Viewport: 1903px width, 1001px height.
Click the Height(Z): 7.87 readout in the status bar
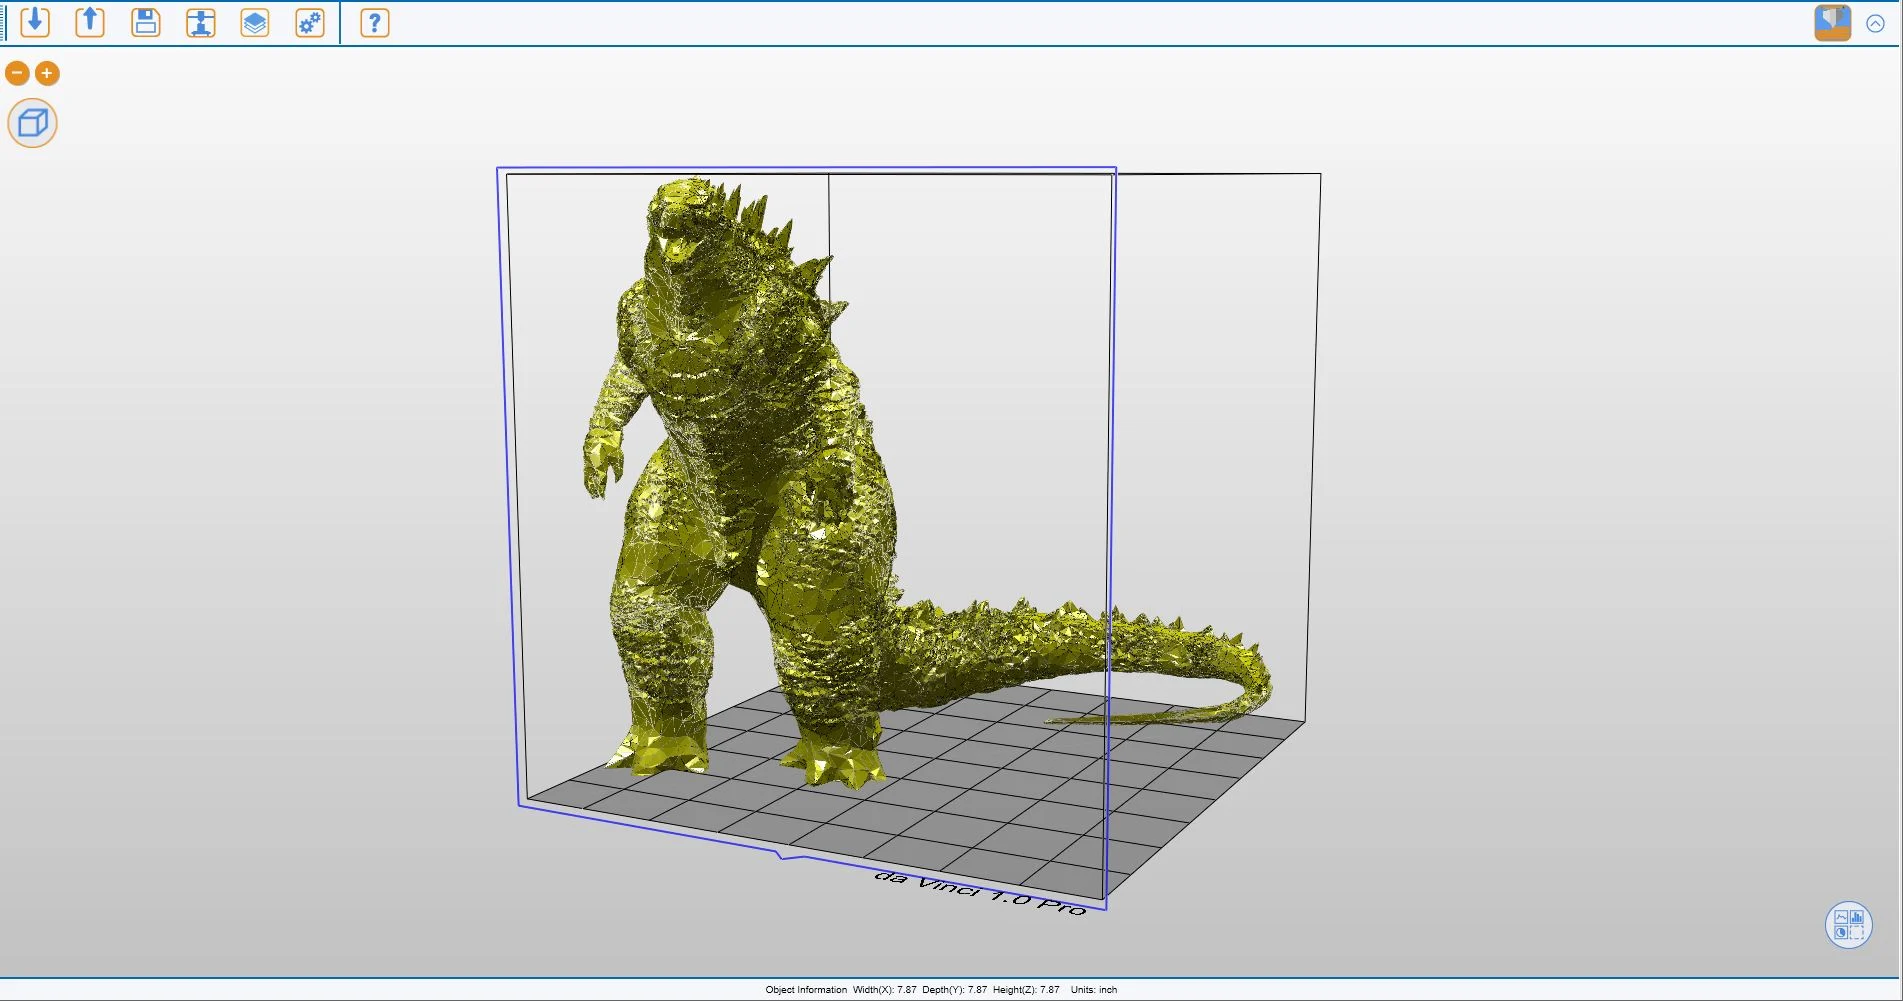(1026, 990)
